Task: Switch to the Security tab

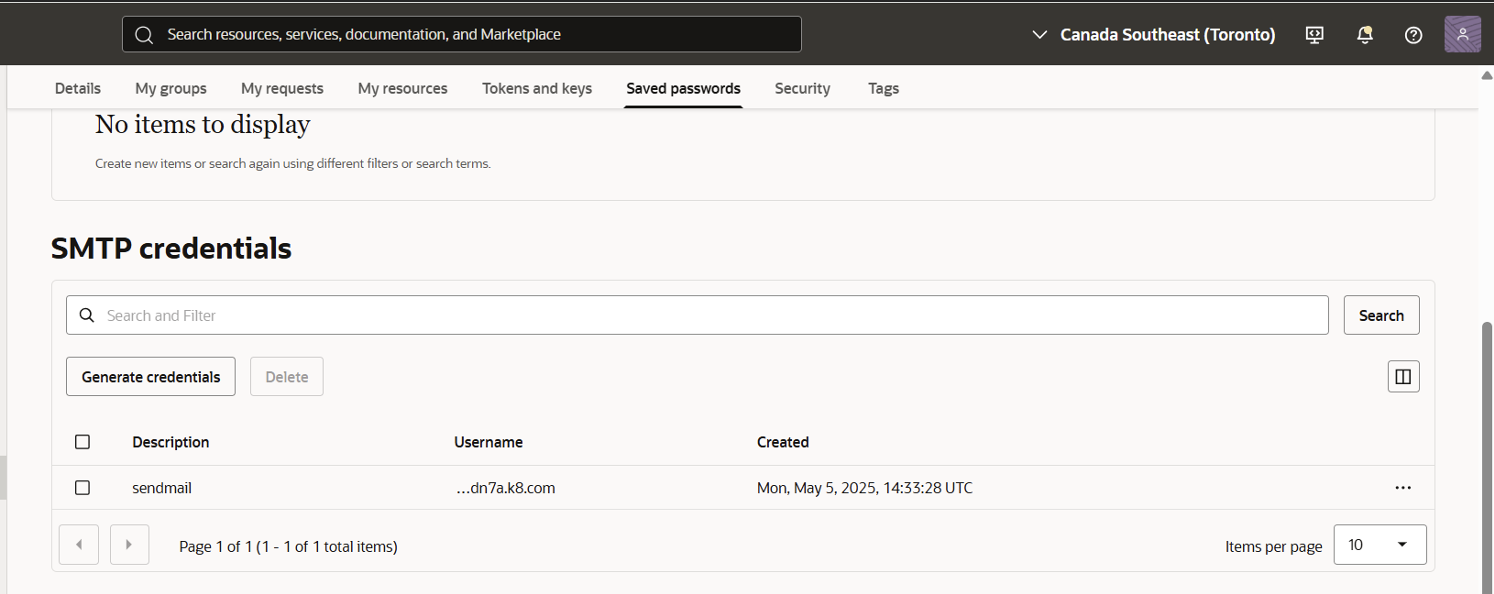Action: (802, 88)
